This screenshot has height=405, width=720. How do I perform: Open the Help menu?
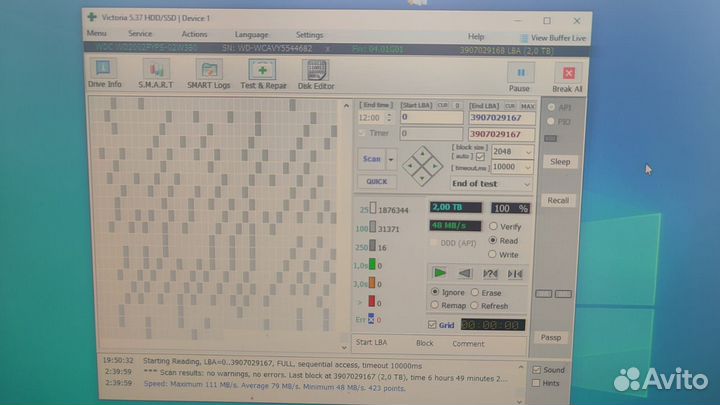tap(476, 36)
